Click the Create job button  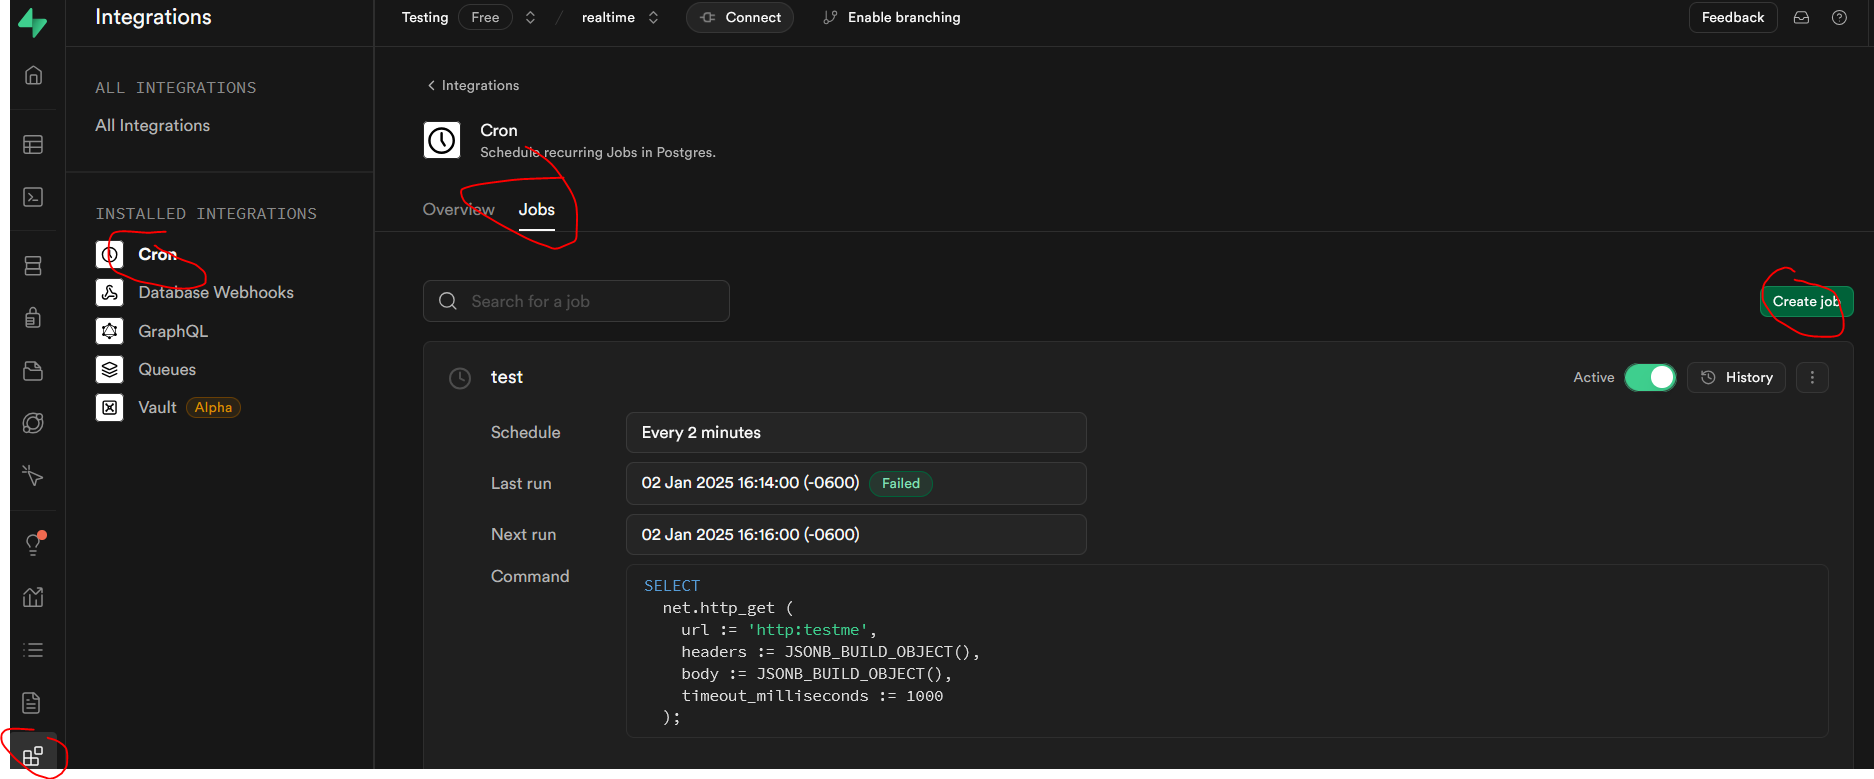coord(1806,301)
